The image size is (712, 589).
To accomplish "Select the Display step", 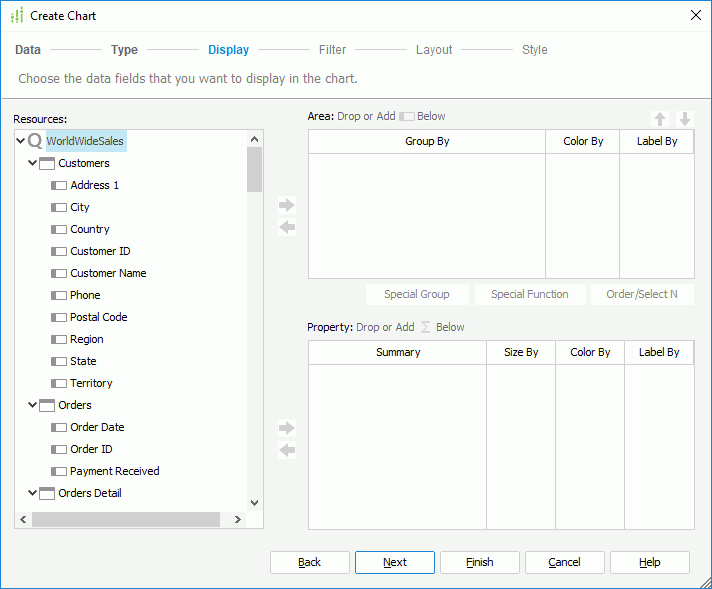I will pos(228,49).
